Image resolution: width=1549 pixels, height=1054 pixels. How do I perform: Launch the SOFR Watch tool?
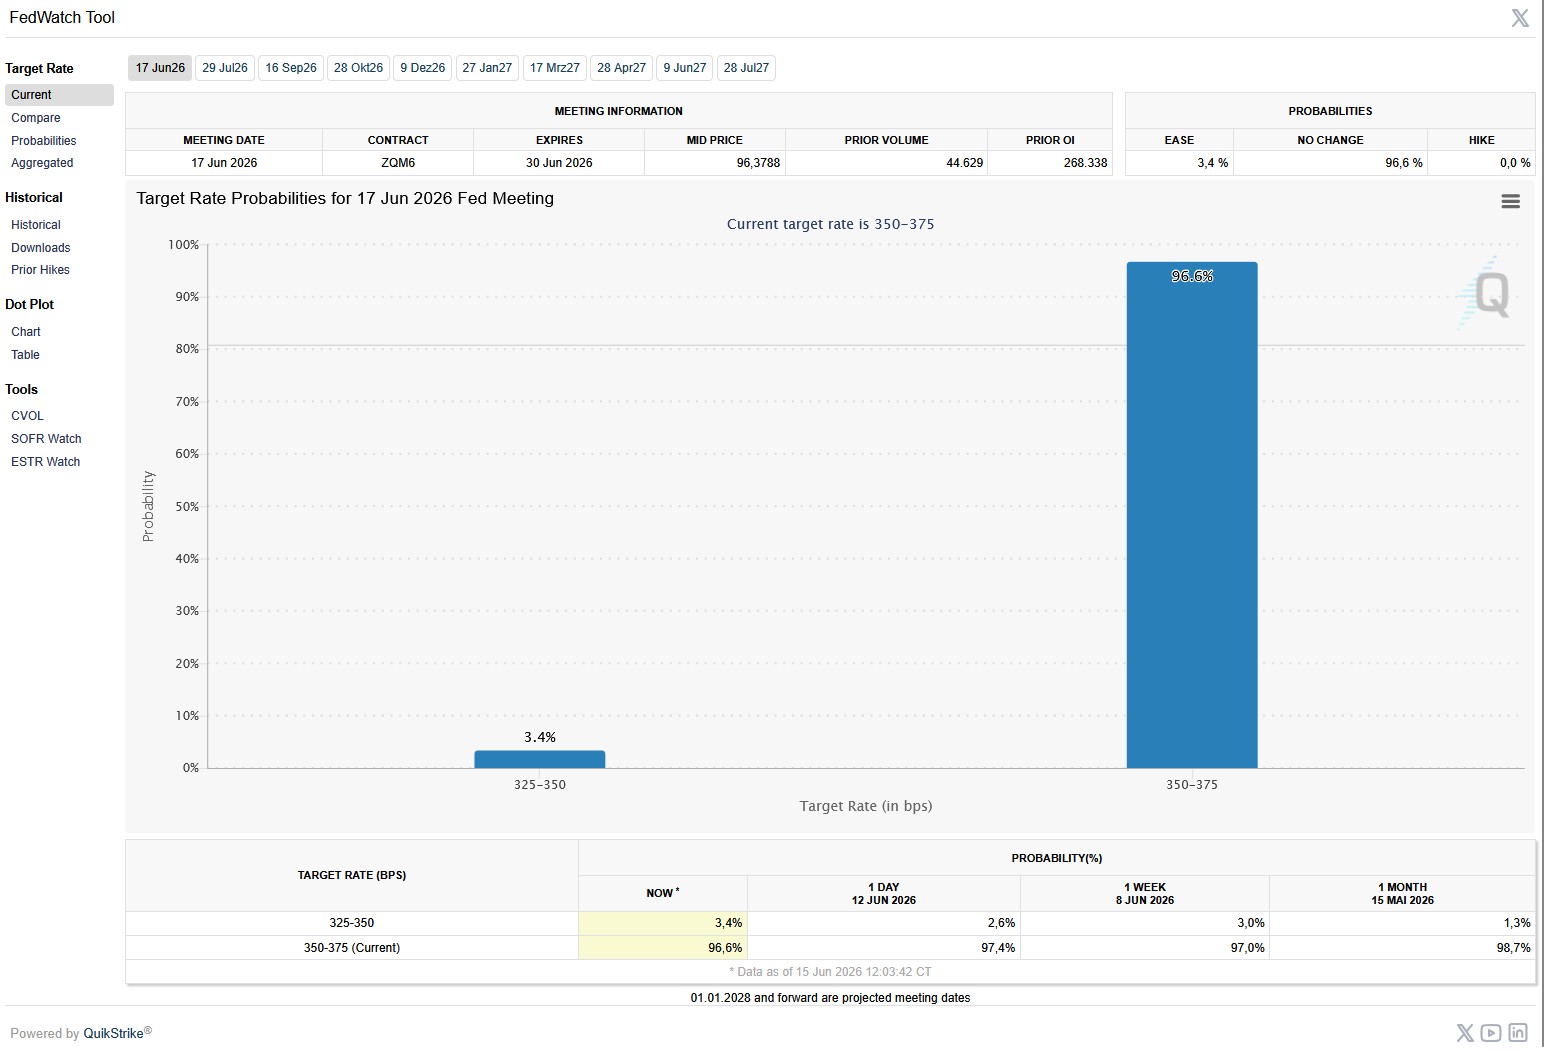point(46,439)
